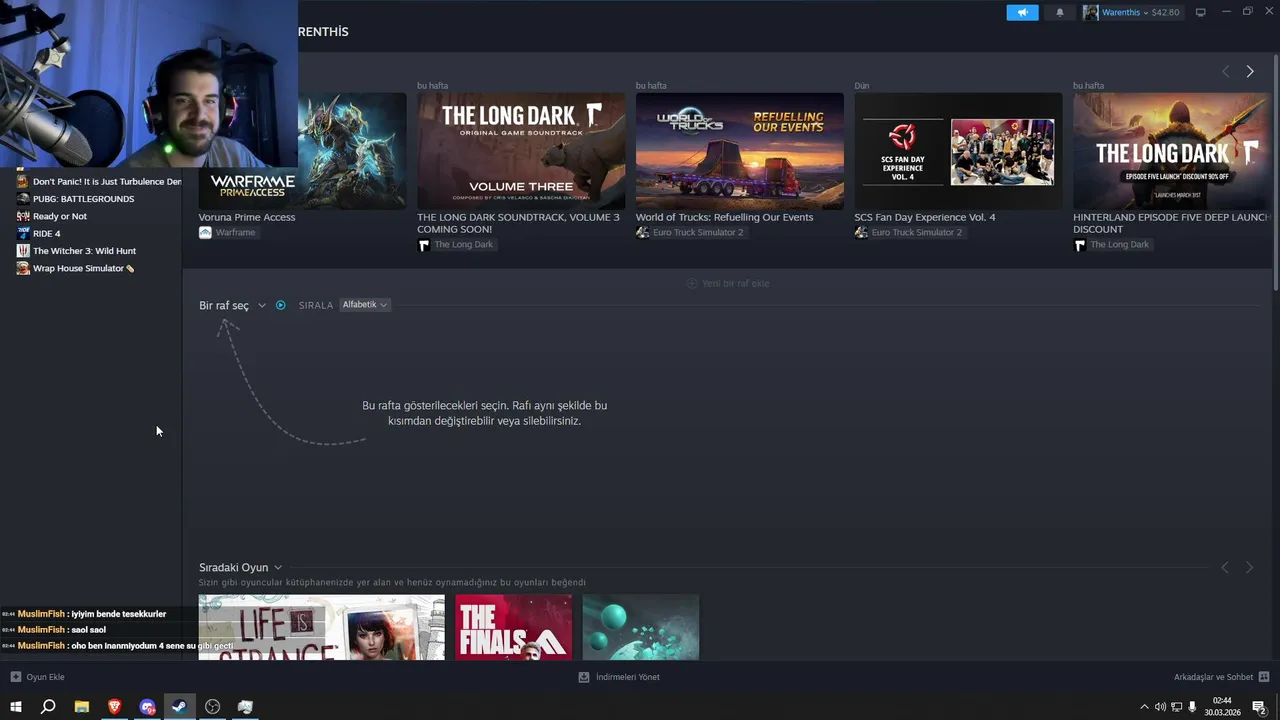Click Euro Truck Simulator 2 icon under SCS Fan Day
Screen dimensions: 1280x720
tap(861, 232)
